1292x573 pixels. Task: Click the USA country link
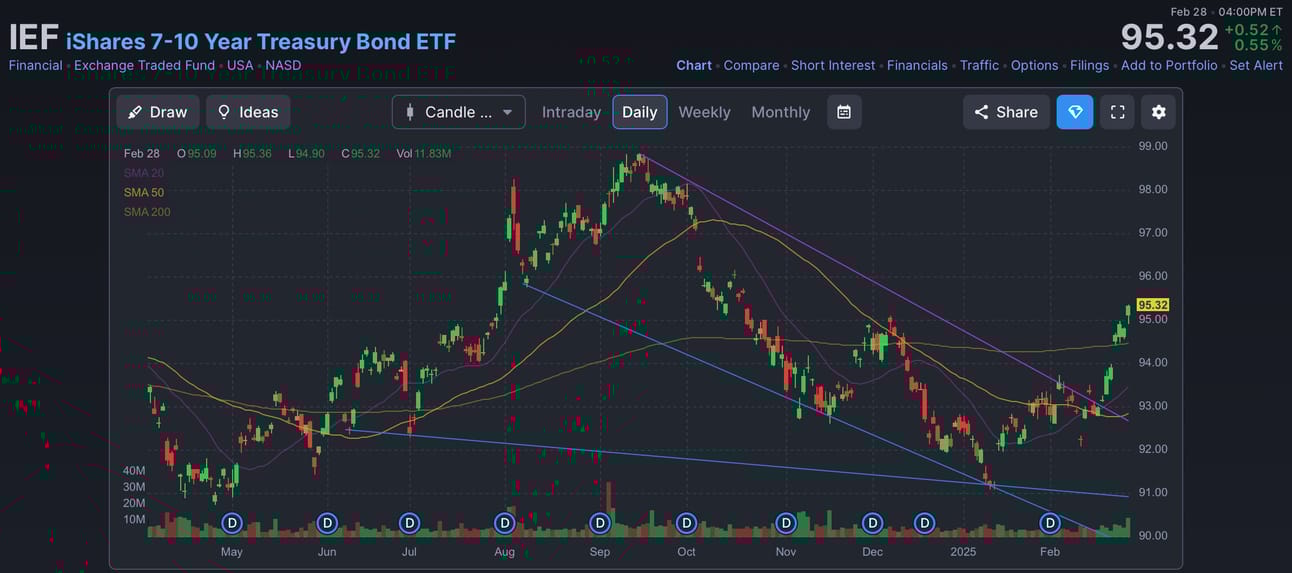click(x=240, y=65)
